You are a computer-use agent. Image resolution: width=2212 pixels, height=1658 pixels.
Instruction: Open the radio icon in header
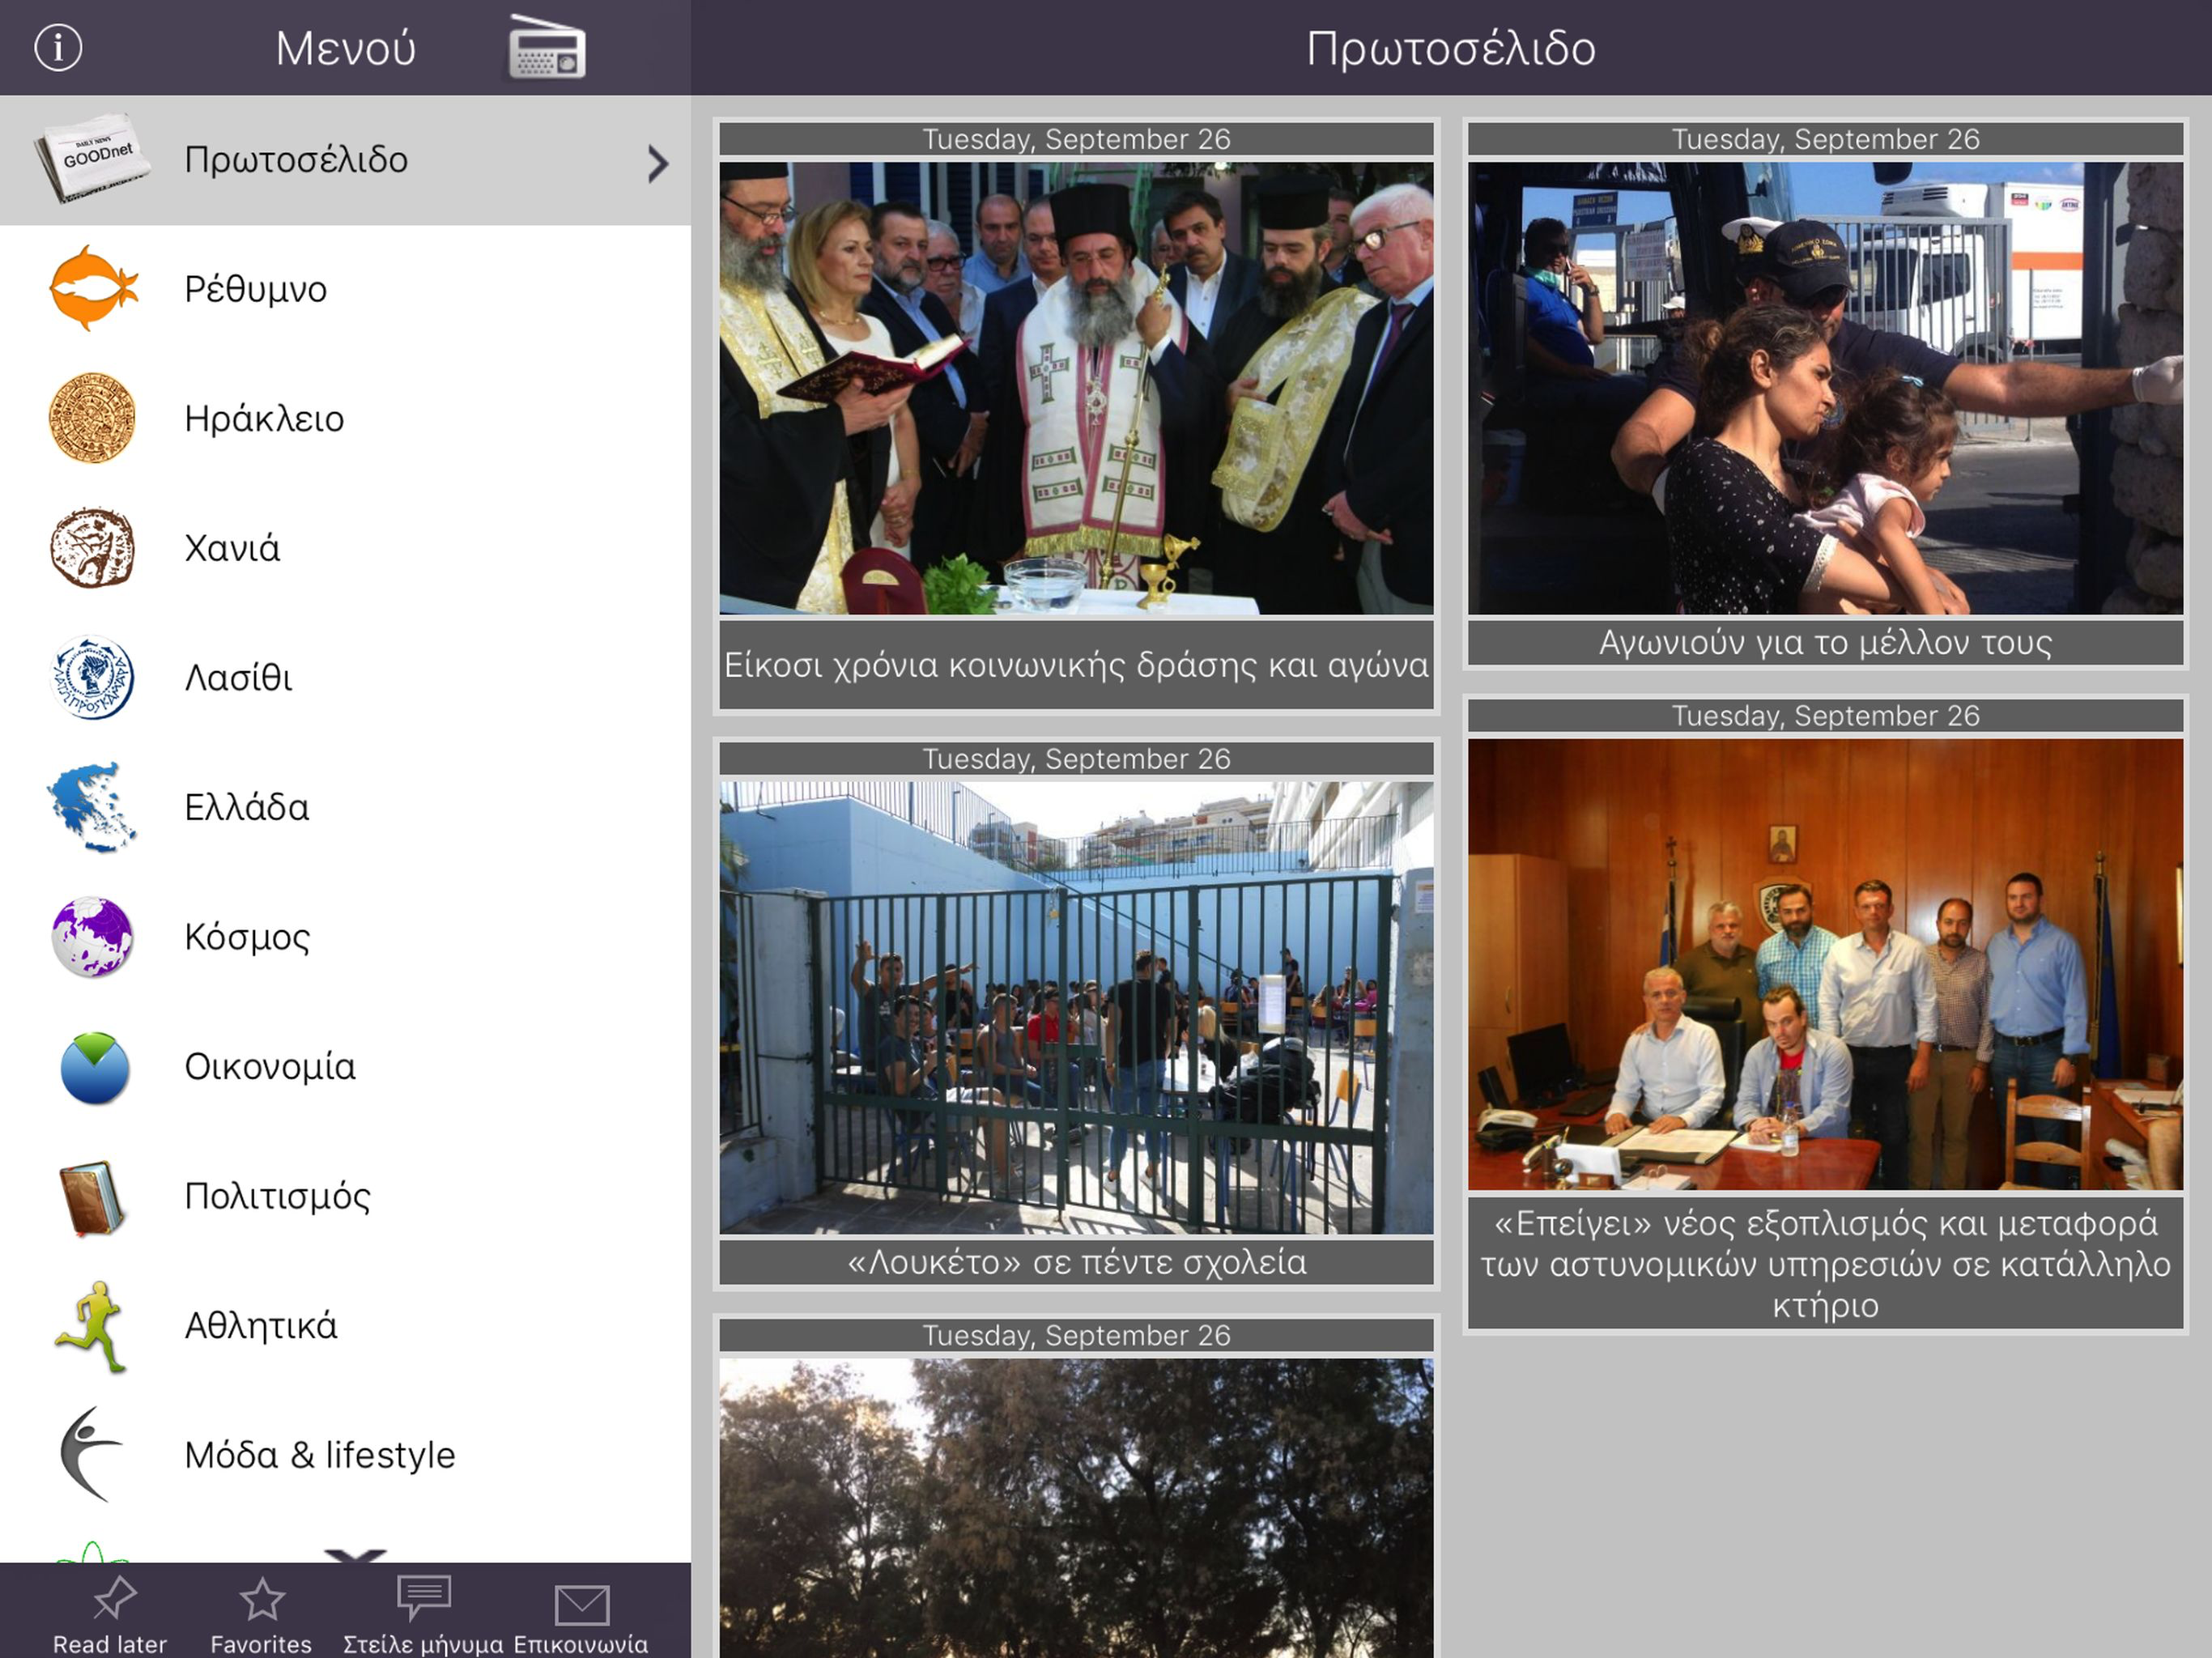point(546,47)
